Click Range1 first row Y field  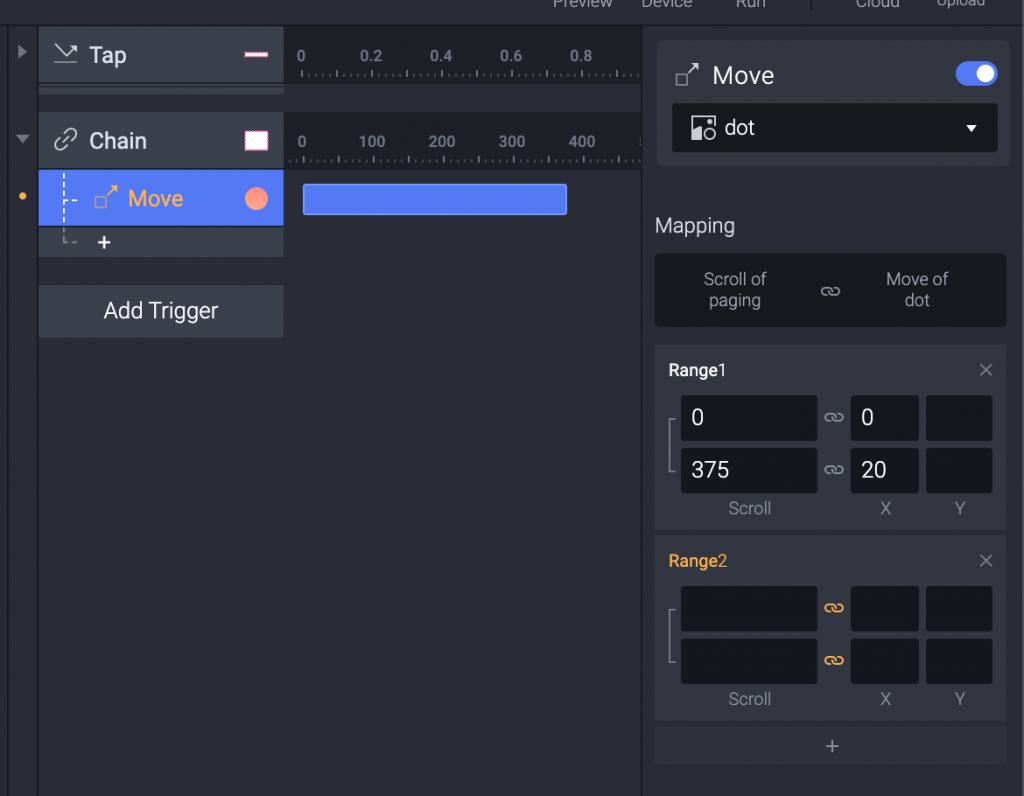[x=959, y=417]
